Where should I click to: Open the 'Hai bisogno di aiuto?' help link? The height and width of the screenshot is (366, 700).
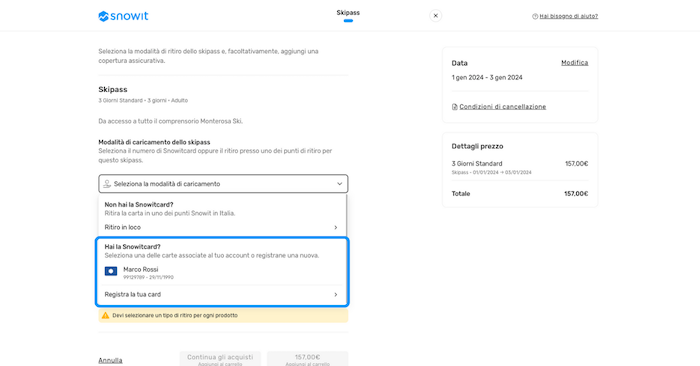pos(568,16)
